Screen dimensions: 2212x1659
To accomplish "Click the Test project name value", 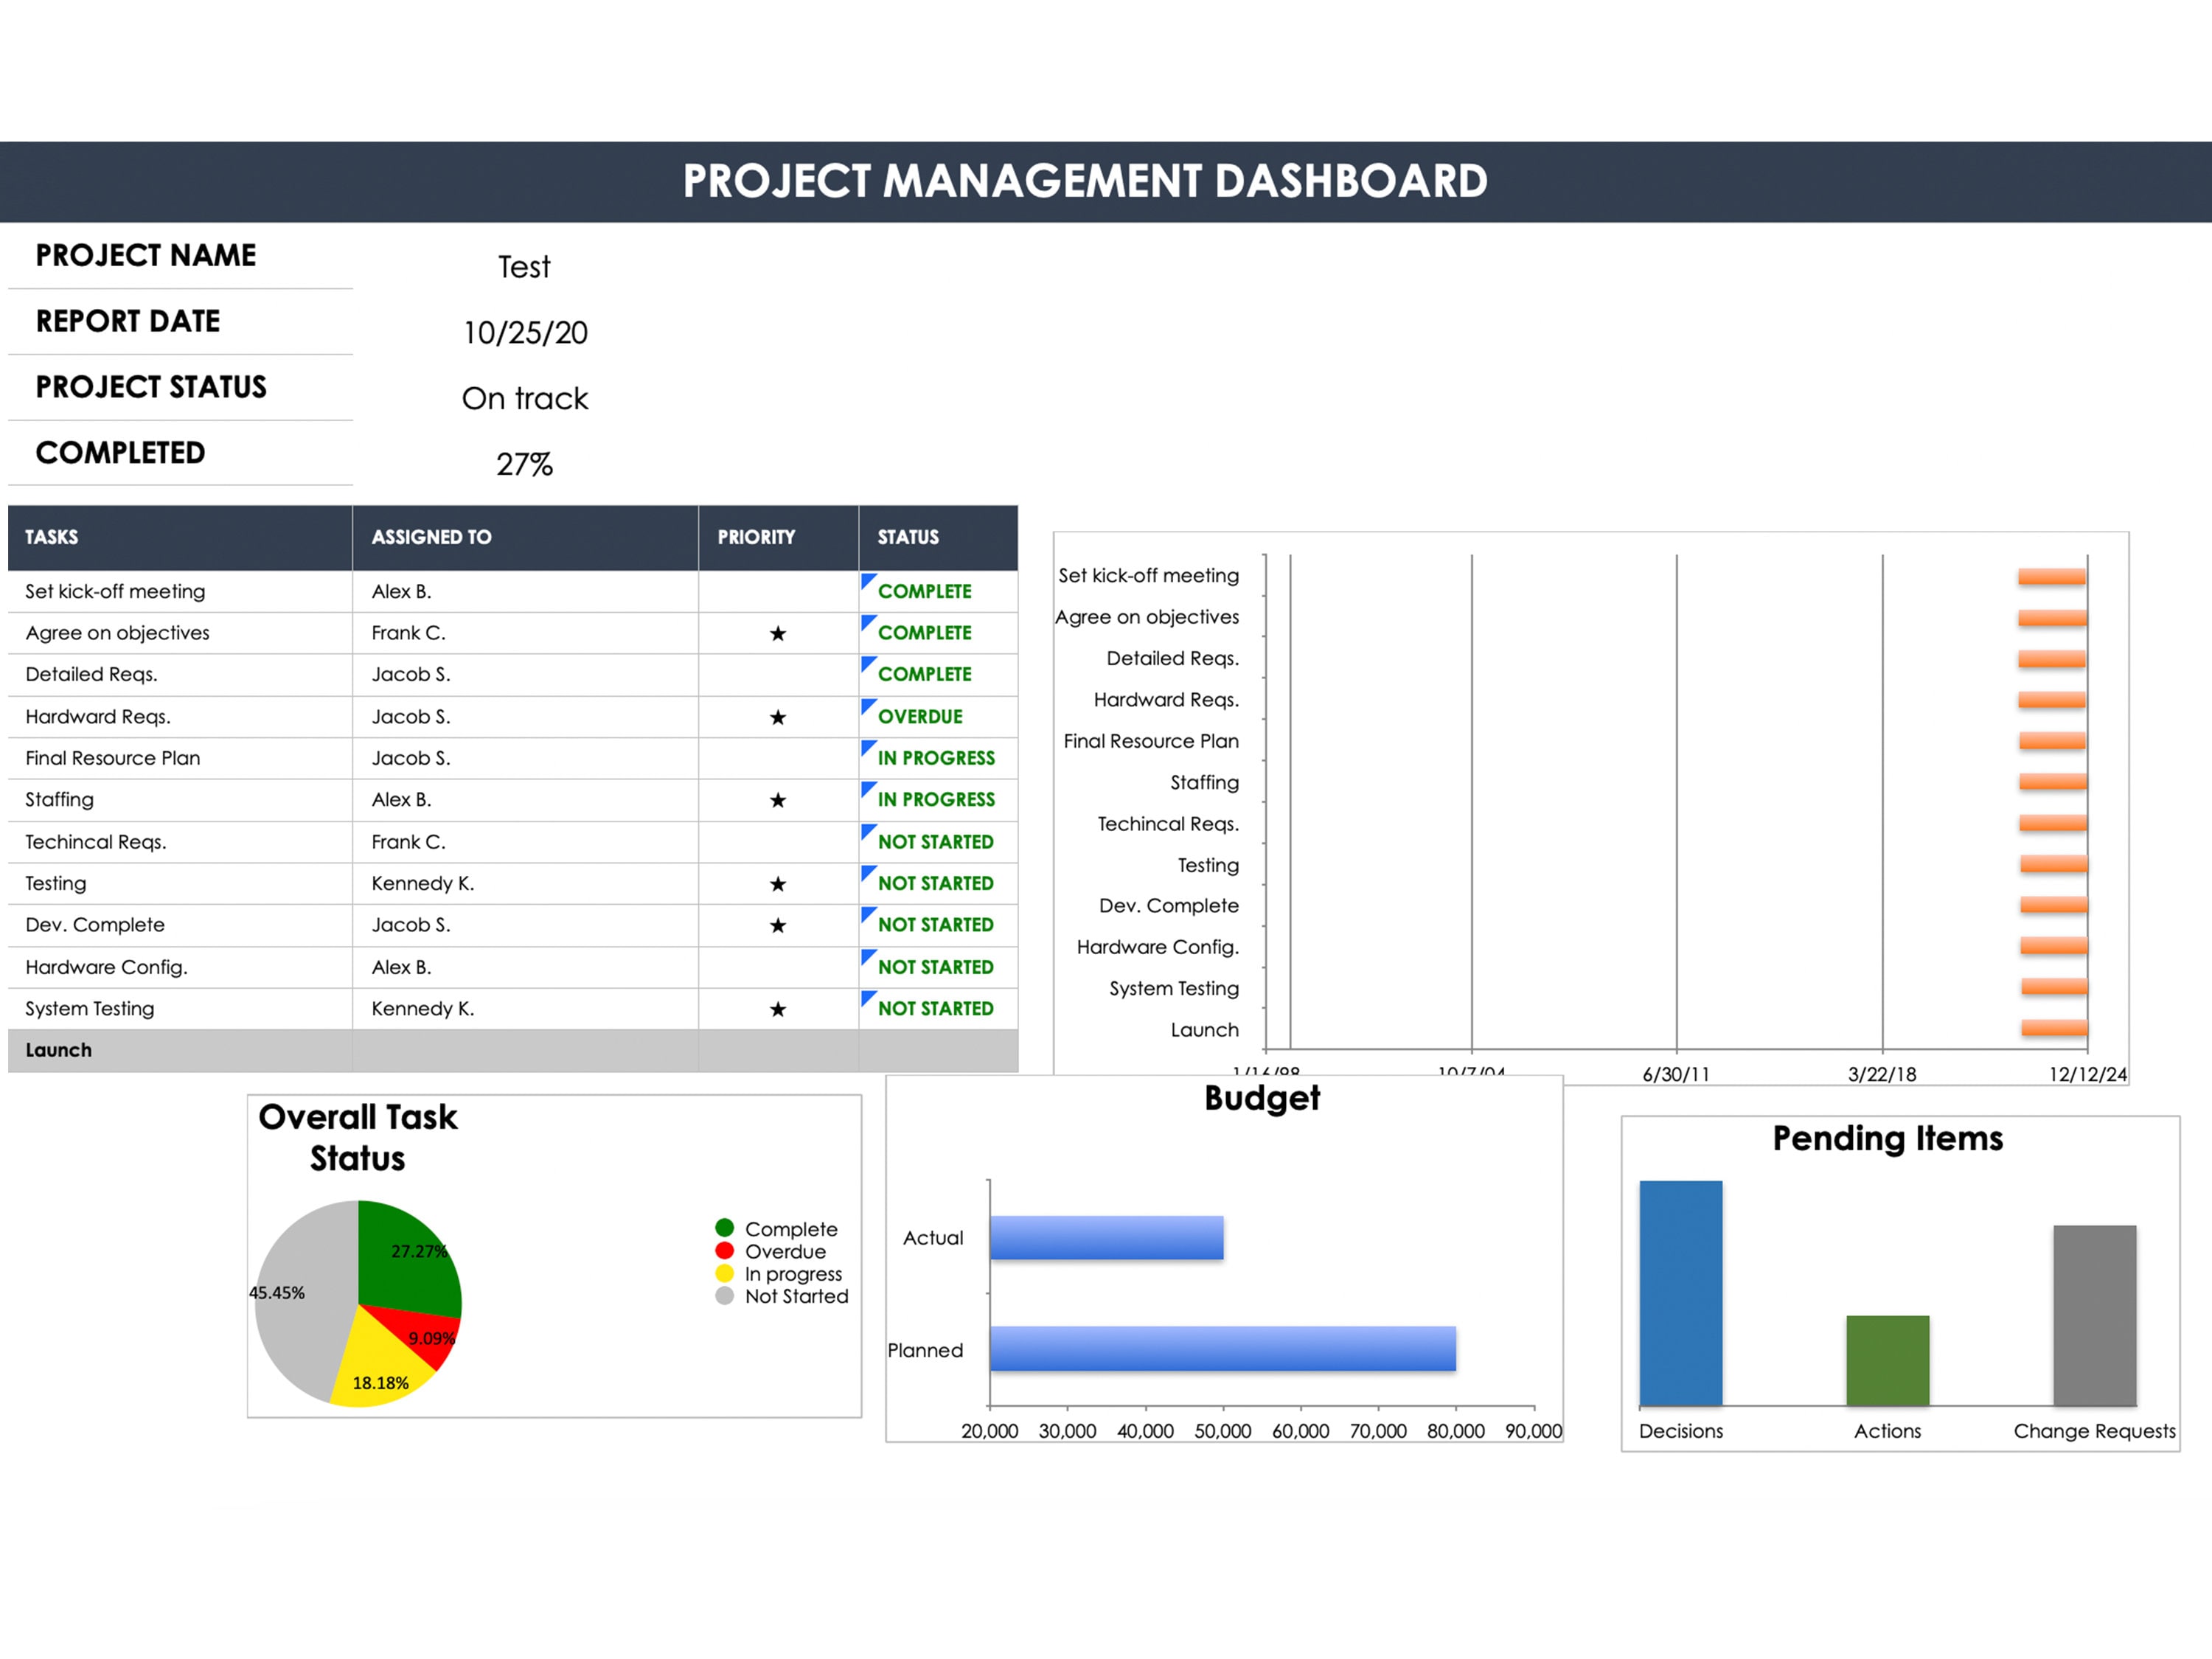I will (x=524, y=267).
